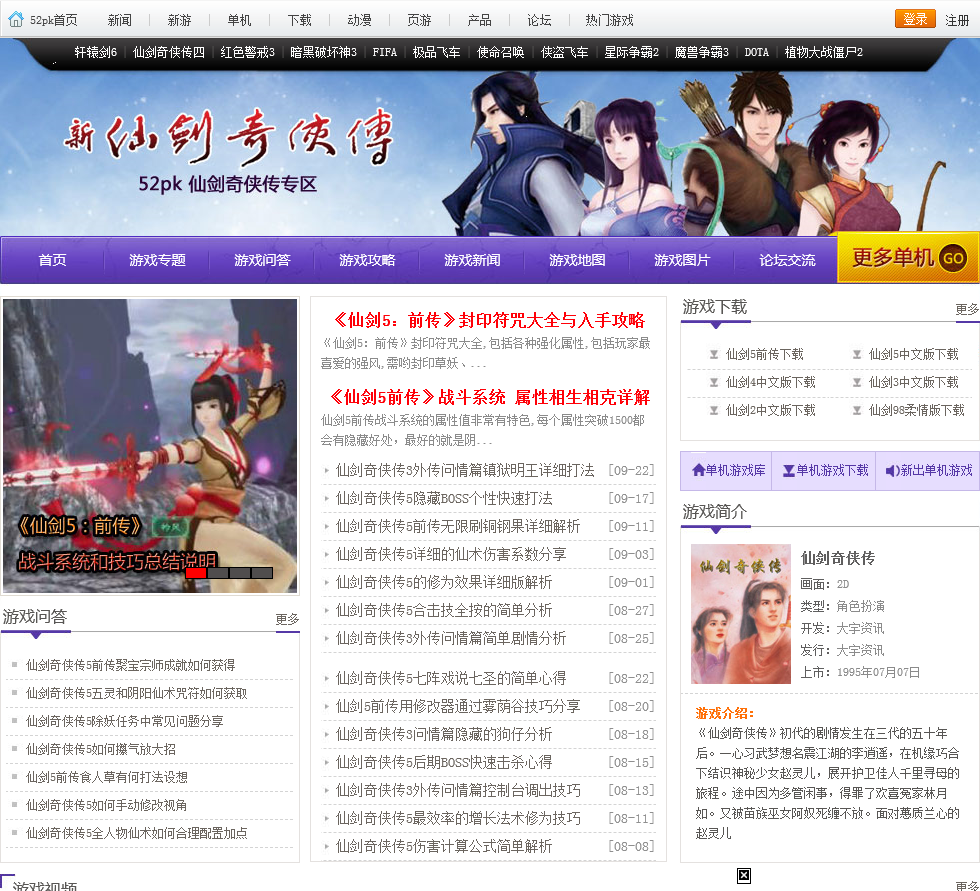Image resolution: width=980 pixels, height=891 pixels.
Task: Open the 游戏图片 navigation tab
Action: [x=682, y=260]
